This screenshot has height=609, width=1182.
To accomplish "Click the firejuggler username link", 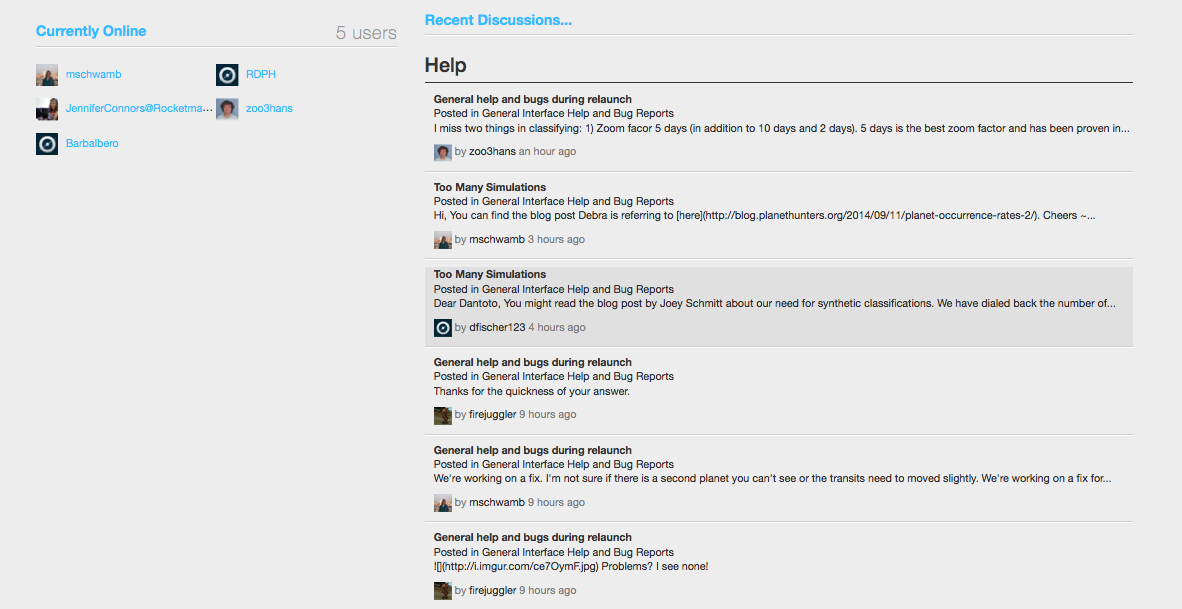I will [x=494, y=414].
